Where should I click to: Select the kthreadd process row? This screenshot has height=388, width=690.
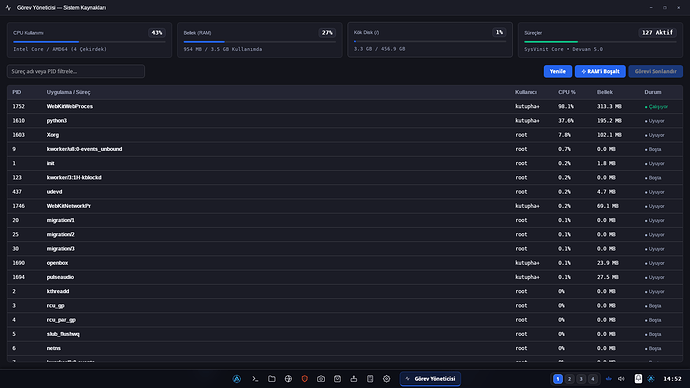click(x=345, y=291)
